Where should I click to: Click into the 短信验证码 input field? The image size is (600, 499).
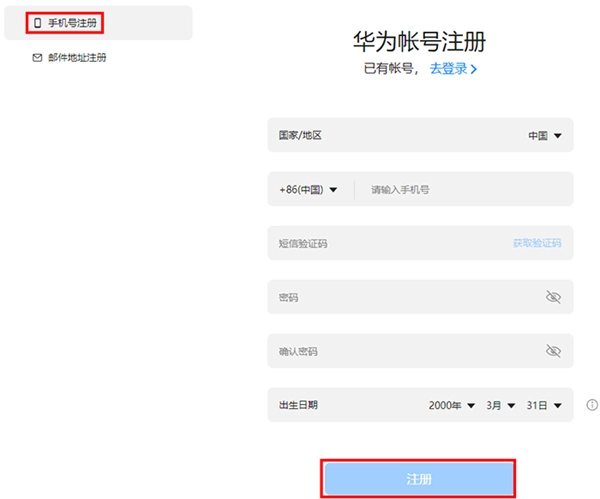point(390,243)
